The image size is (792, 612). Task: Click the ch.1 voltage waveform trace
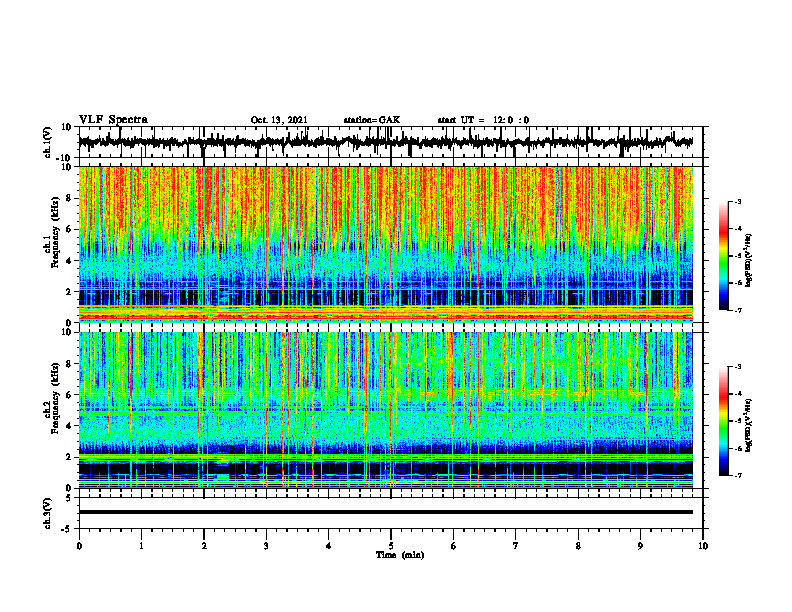385,142
